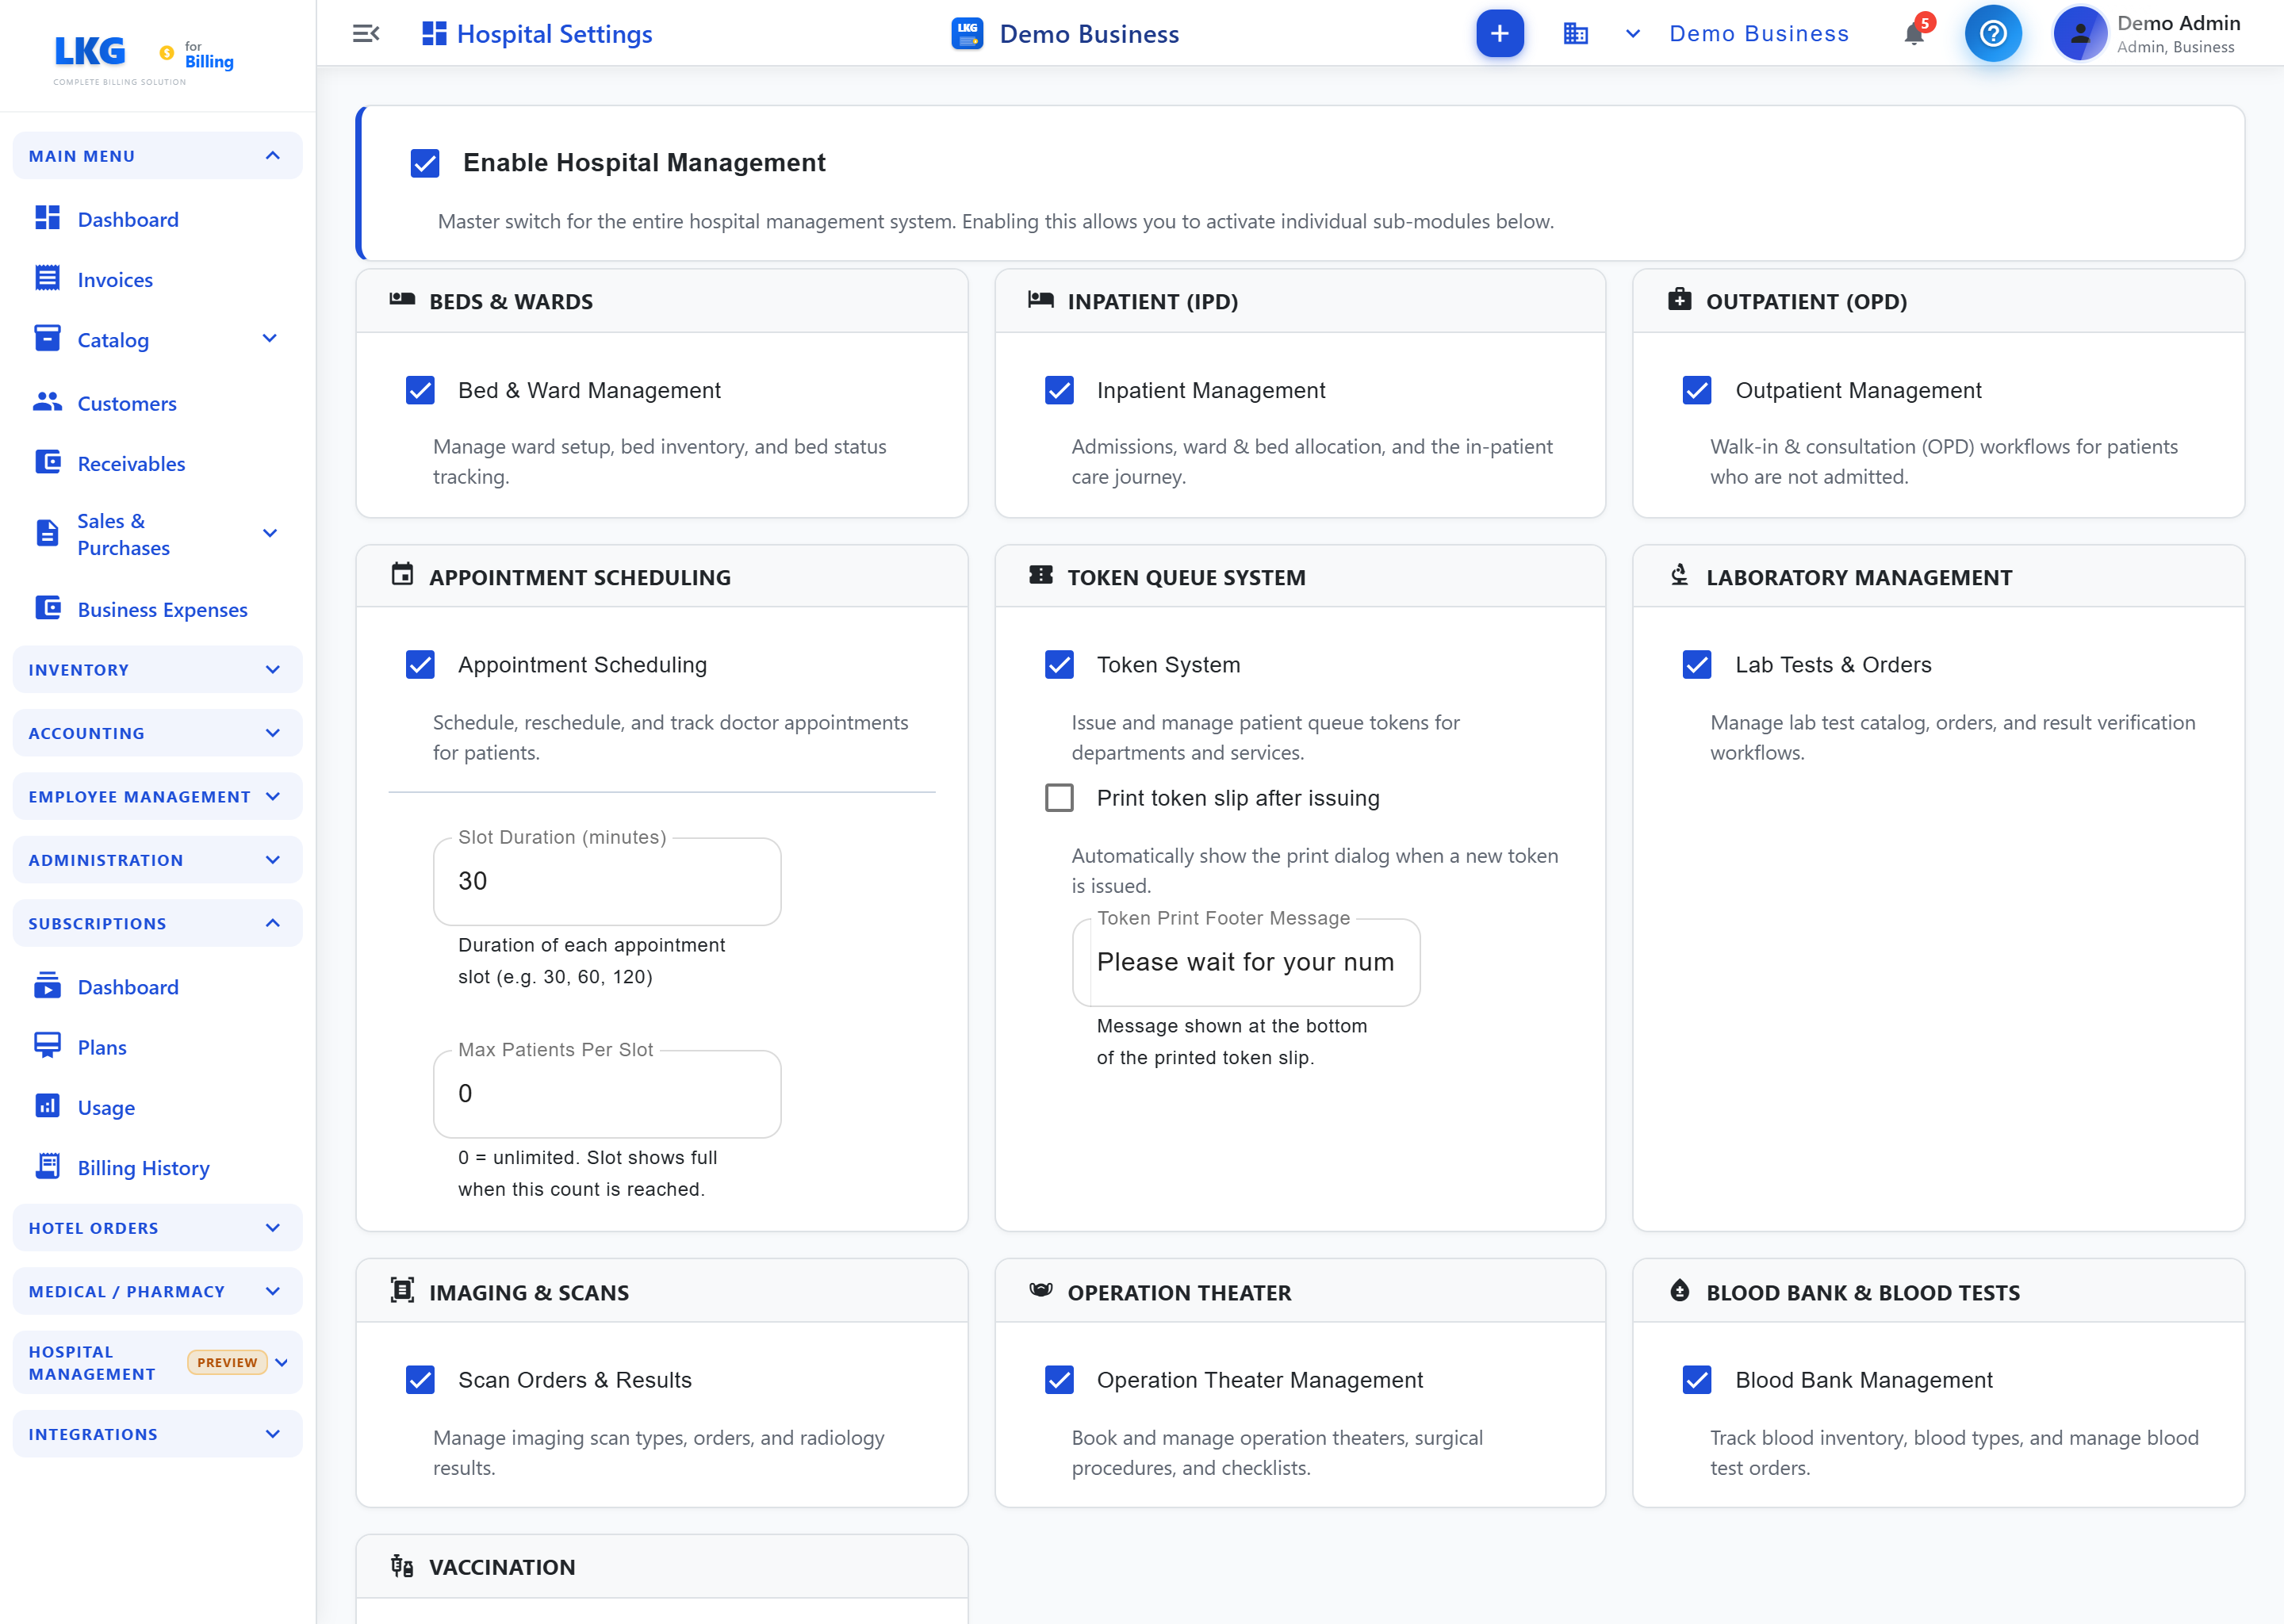Screen dimensions: 2284x1624
Task: Collapse the Main Menu section
Action: pyautogui.click(x=157, y=156)
